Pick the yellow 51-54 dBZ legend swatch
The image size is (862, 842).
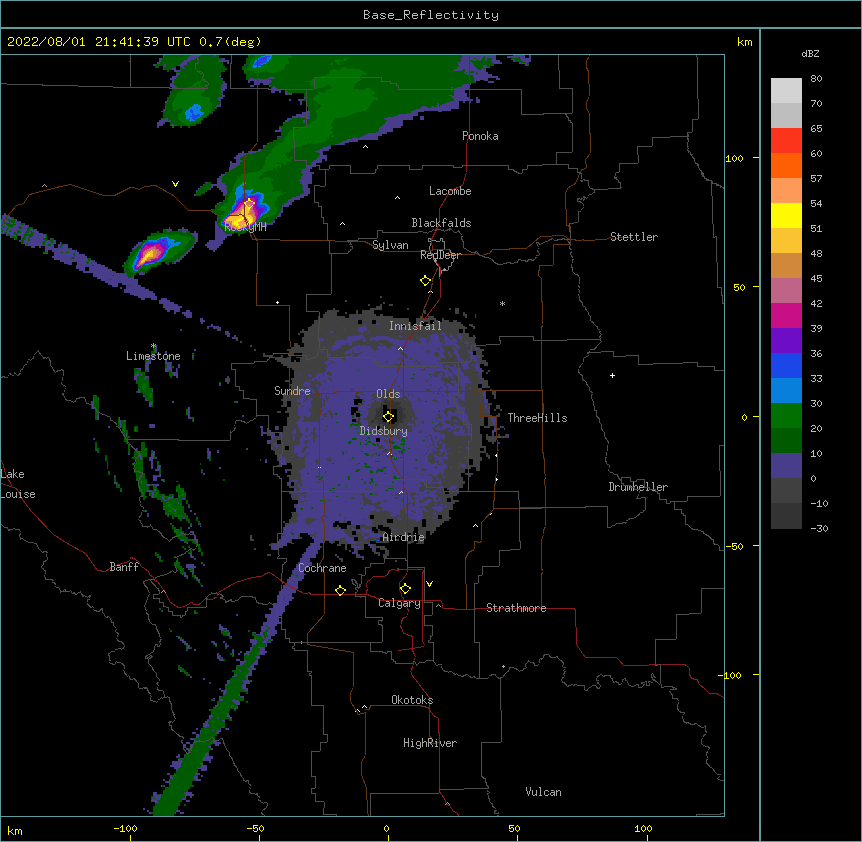(786, 215)
